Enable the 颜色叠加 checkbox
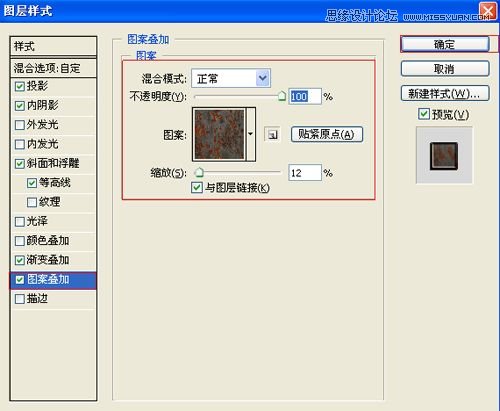Image resolution: width=500 pixels, height=411 pixels. pos(20,241)
